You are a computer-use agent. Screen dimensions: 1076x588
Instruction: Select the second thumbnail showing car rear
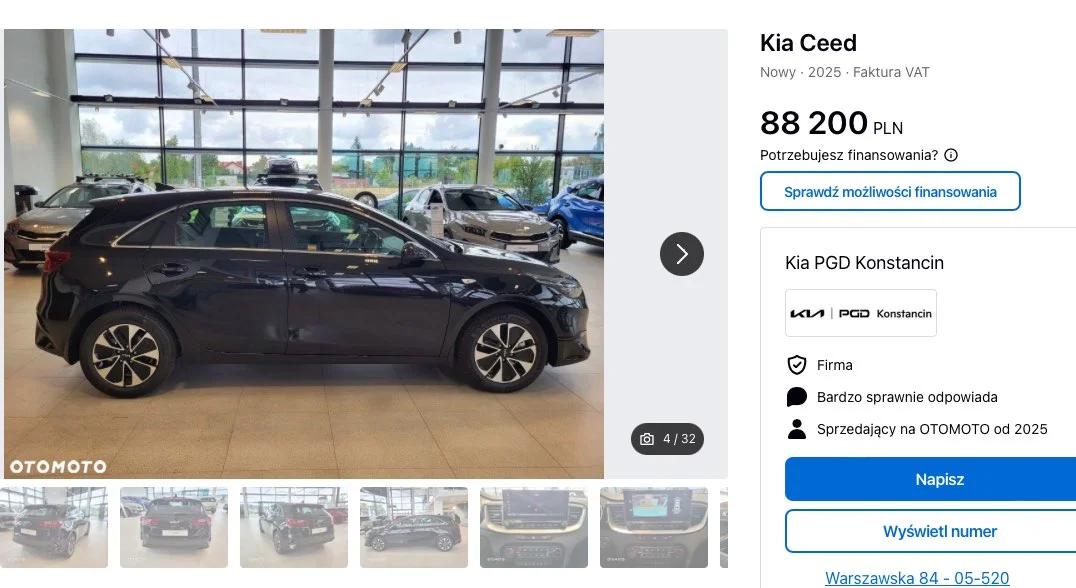click(174, 528)
